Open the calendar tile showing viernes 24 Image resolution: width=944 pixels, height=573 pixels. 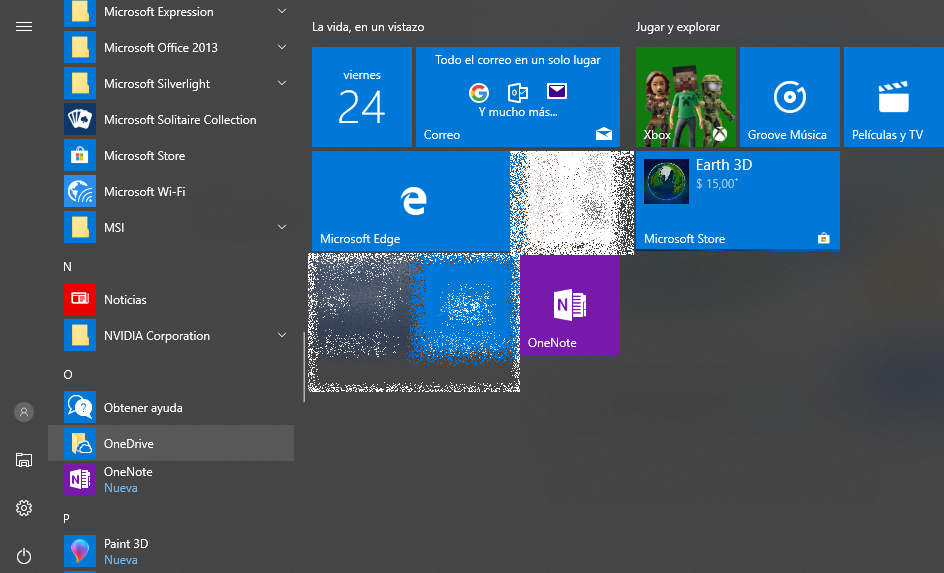pyautogui.click(x=362, y=97)
